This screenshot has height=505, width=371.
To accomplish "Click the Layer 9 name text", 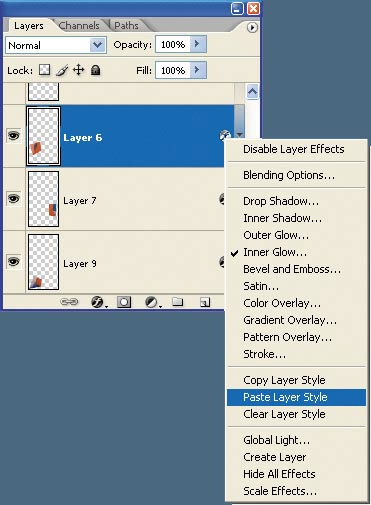I will (80, 264).
